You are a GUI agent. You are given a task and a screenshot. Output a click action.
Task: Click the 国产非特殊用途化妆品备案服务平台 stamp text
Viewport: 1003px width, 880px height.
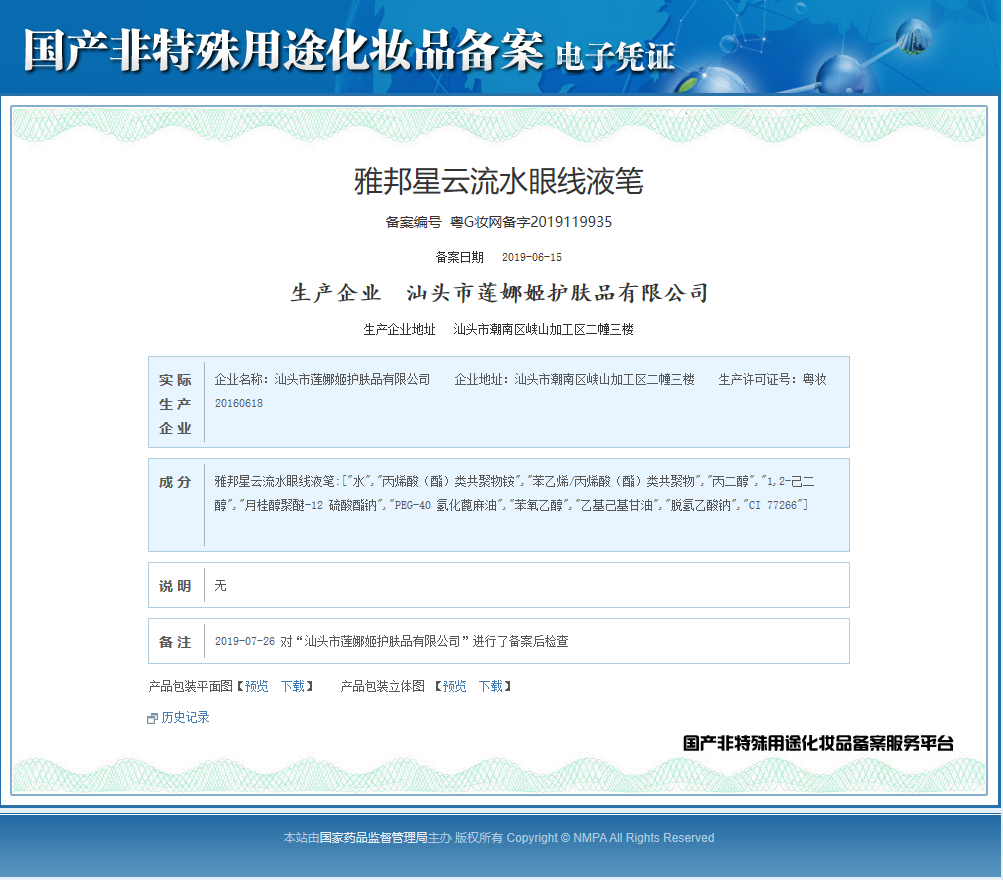[x=818, y=743]
